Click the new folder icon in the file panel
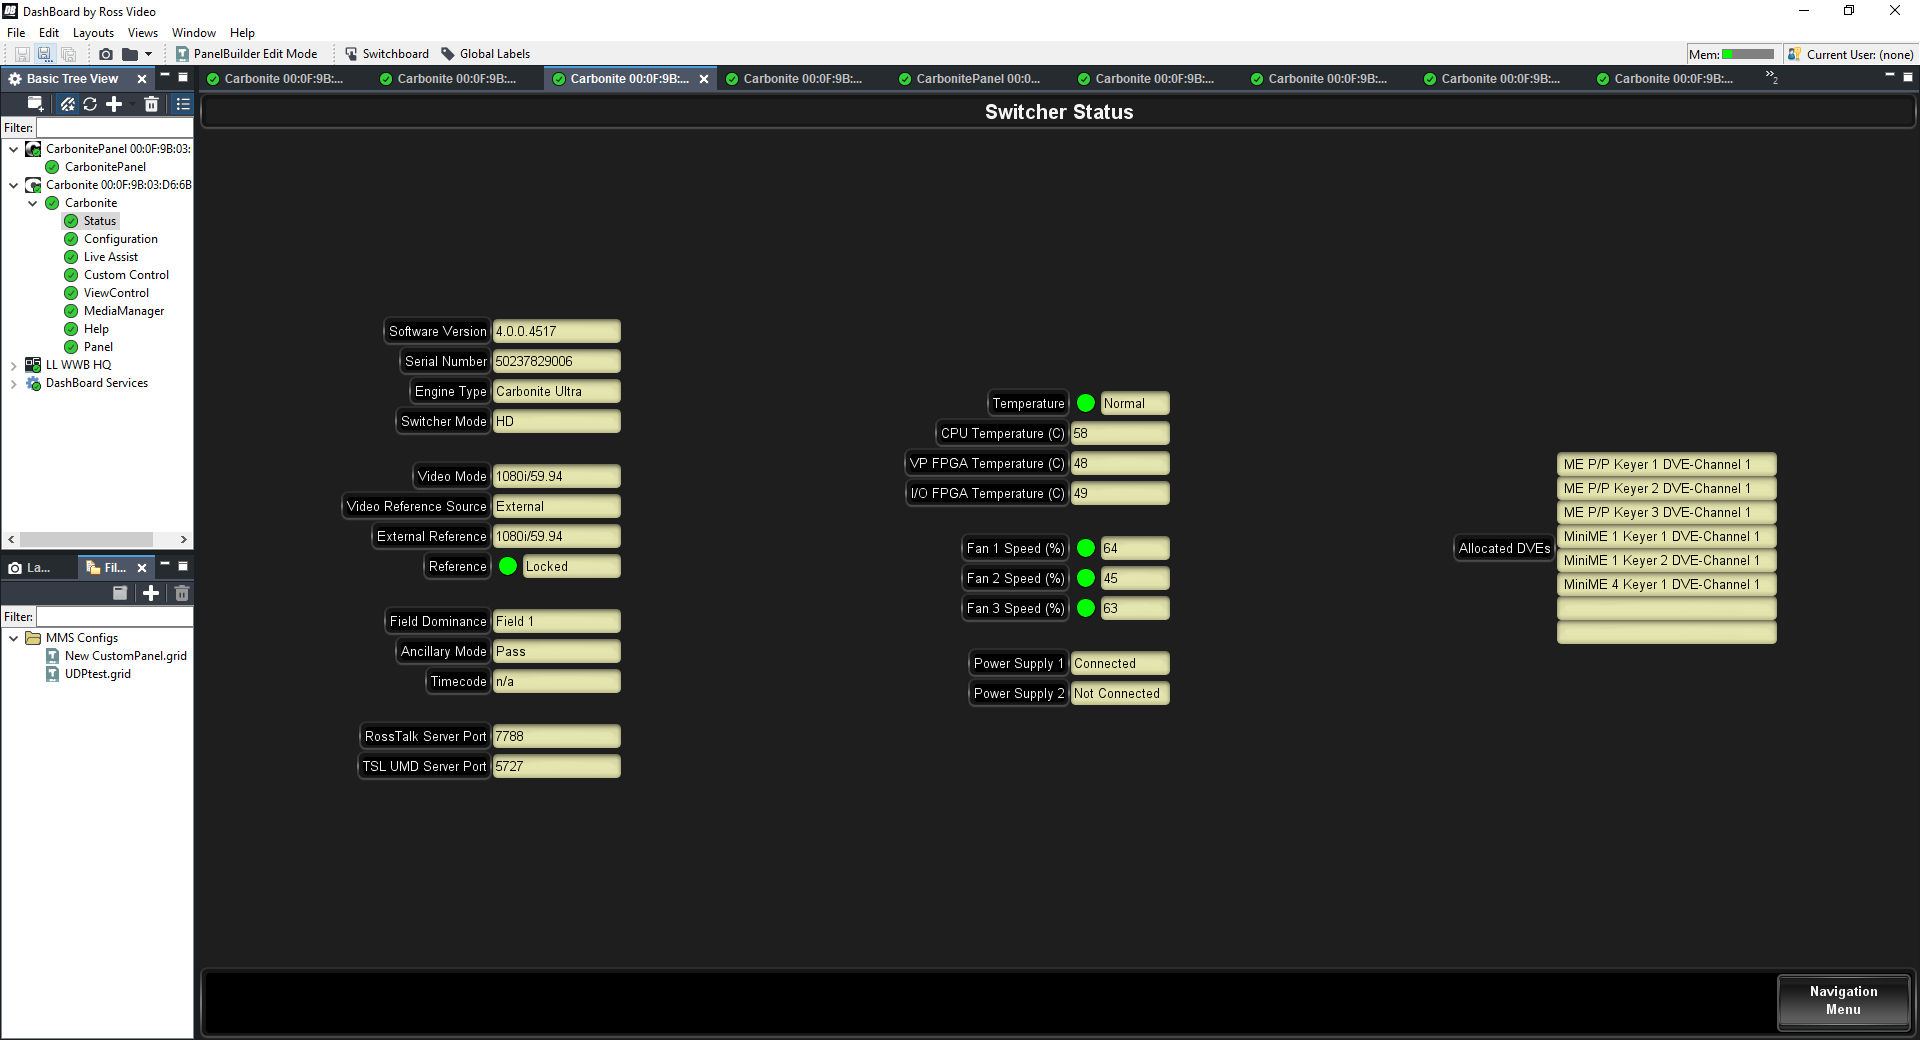Viewport: 1920px width, 1040px height. click(x=120, y=593)
